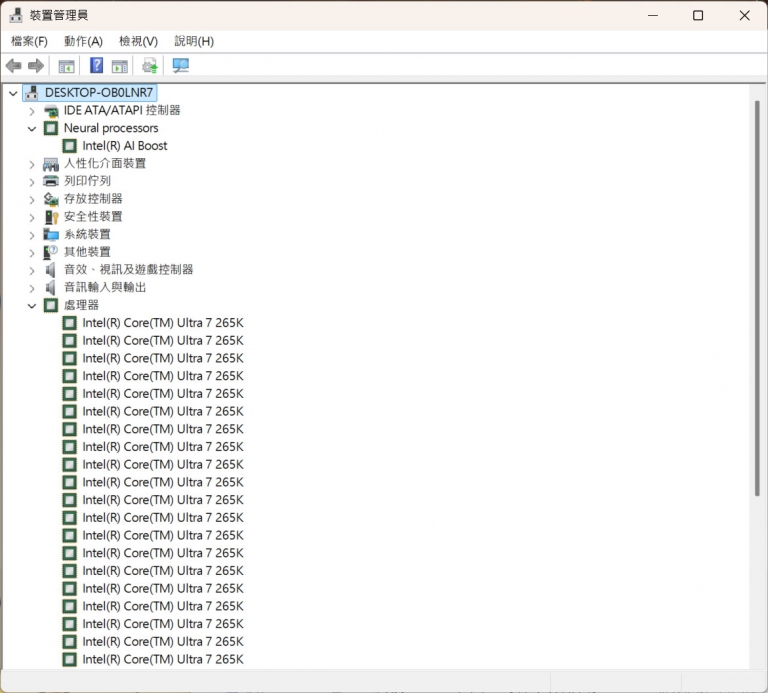Viewport: 768px width, 693px height.
Task: Select the '安全性裝置' label
Action: 93,216
